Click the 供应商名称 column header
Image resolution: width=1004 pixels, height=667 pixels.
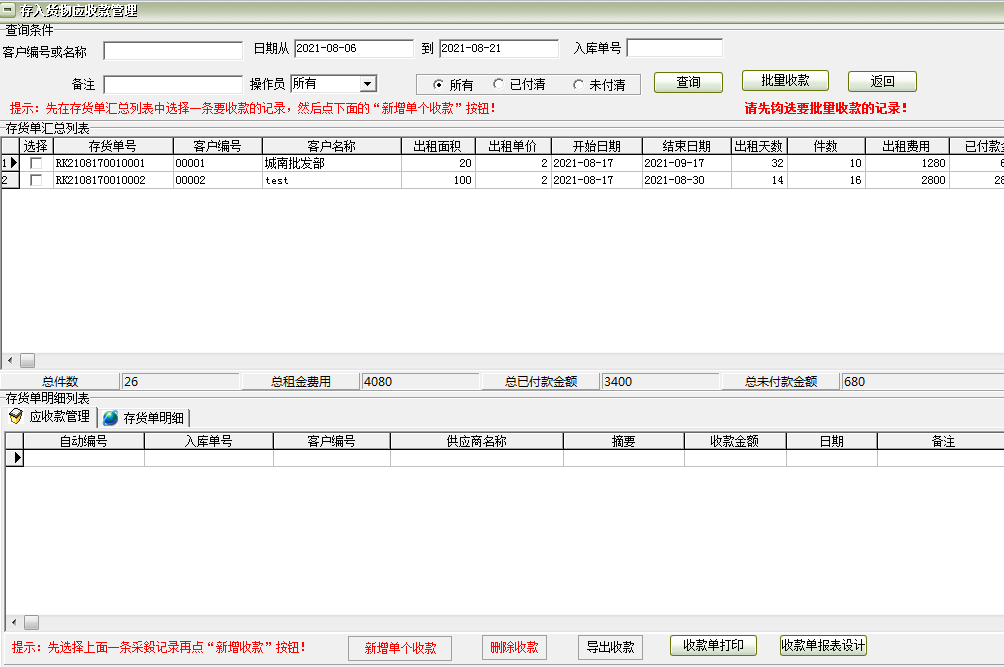[477, 441]
